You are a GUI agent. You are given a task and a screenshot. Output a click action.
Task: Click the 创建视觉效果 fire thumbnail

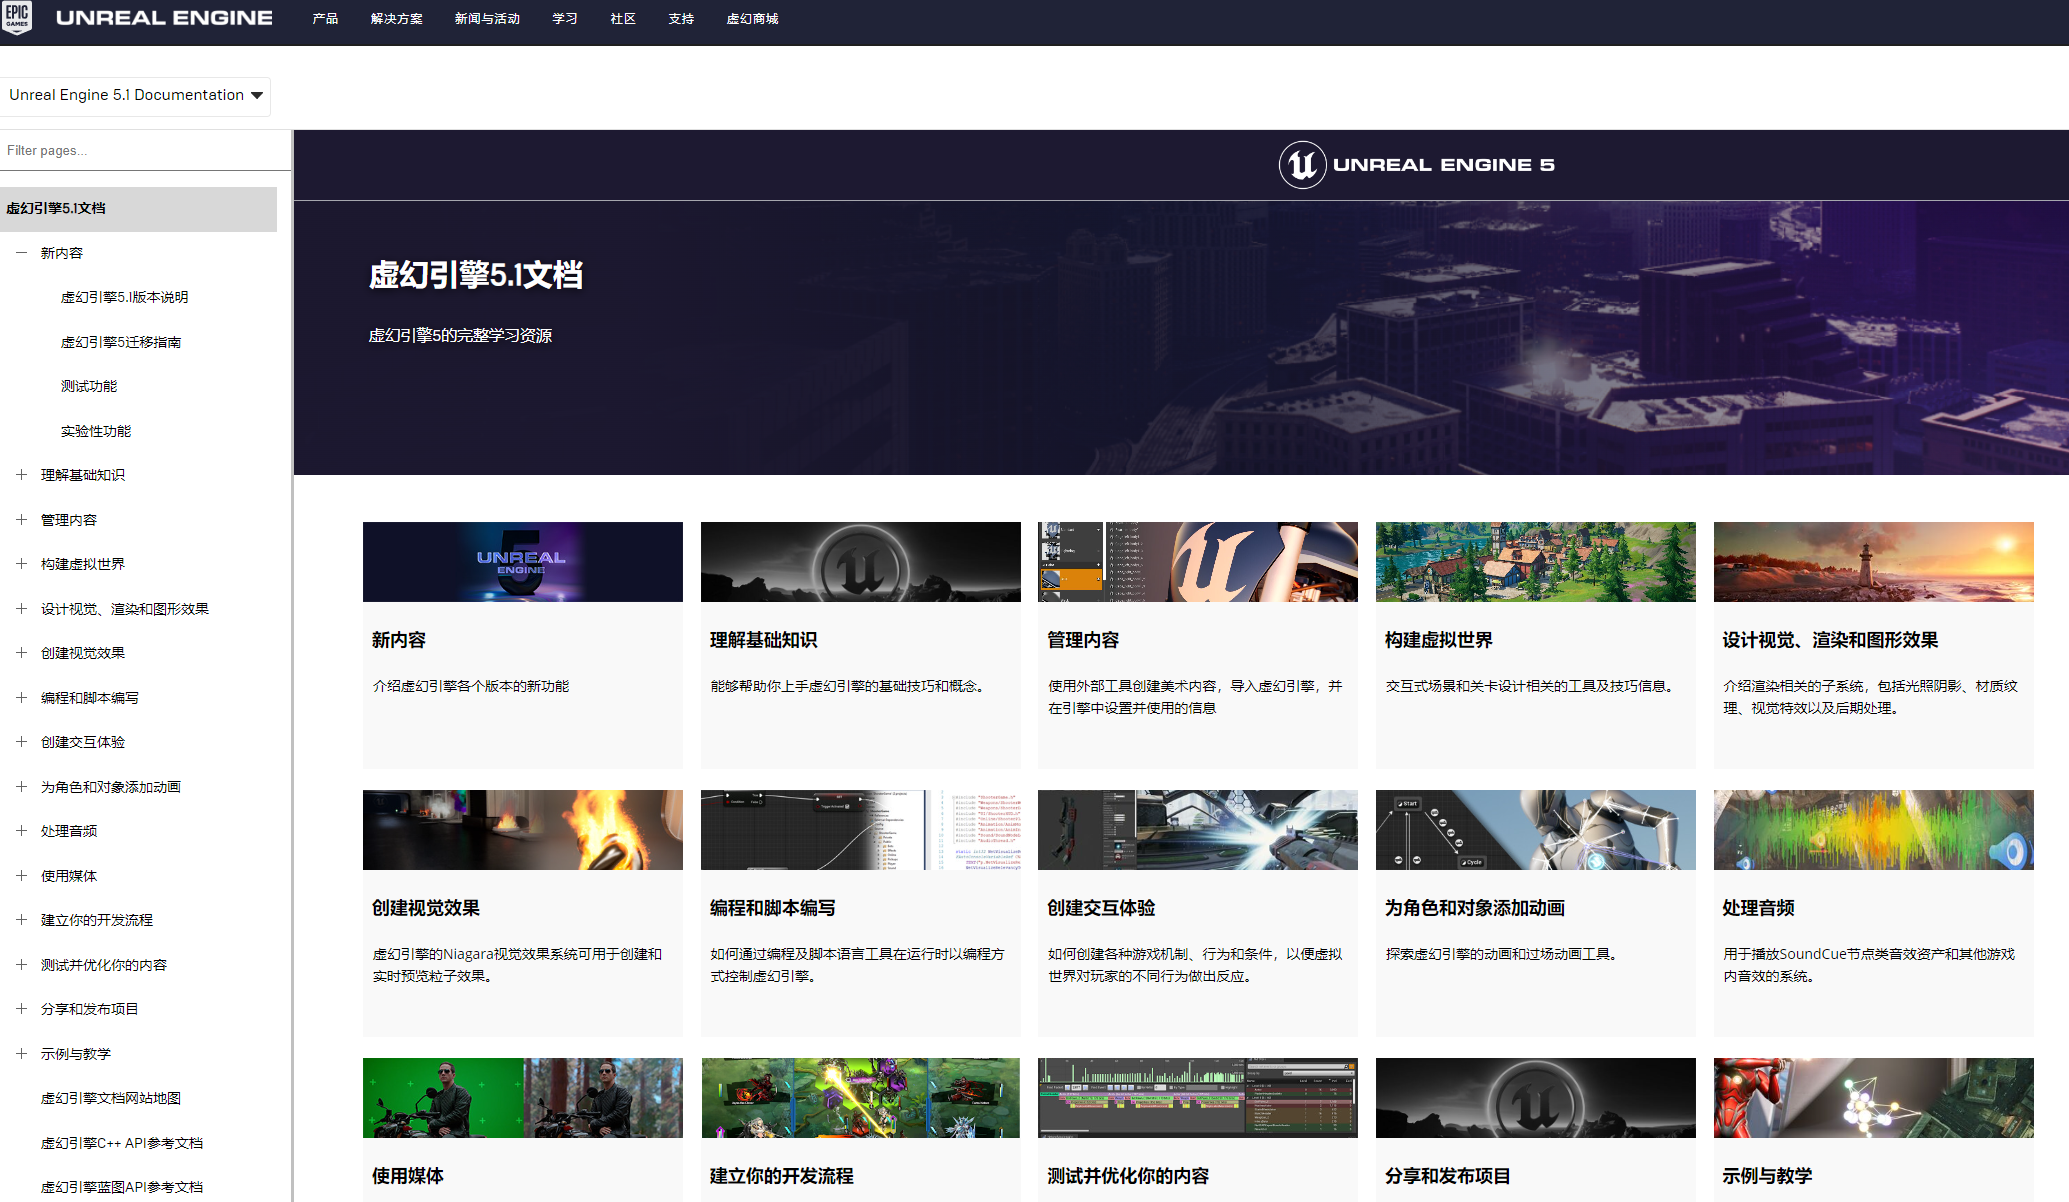tap(522, 830)
